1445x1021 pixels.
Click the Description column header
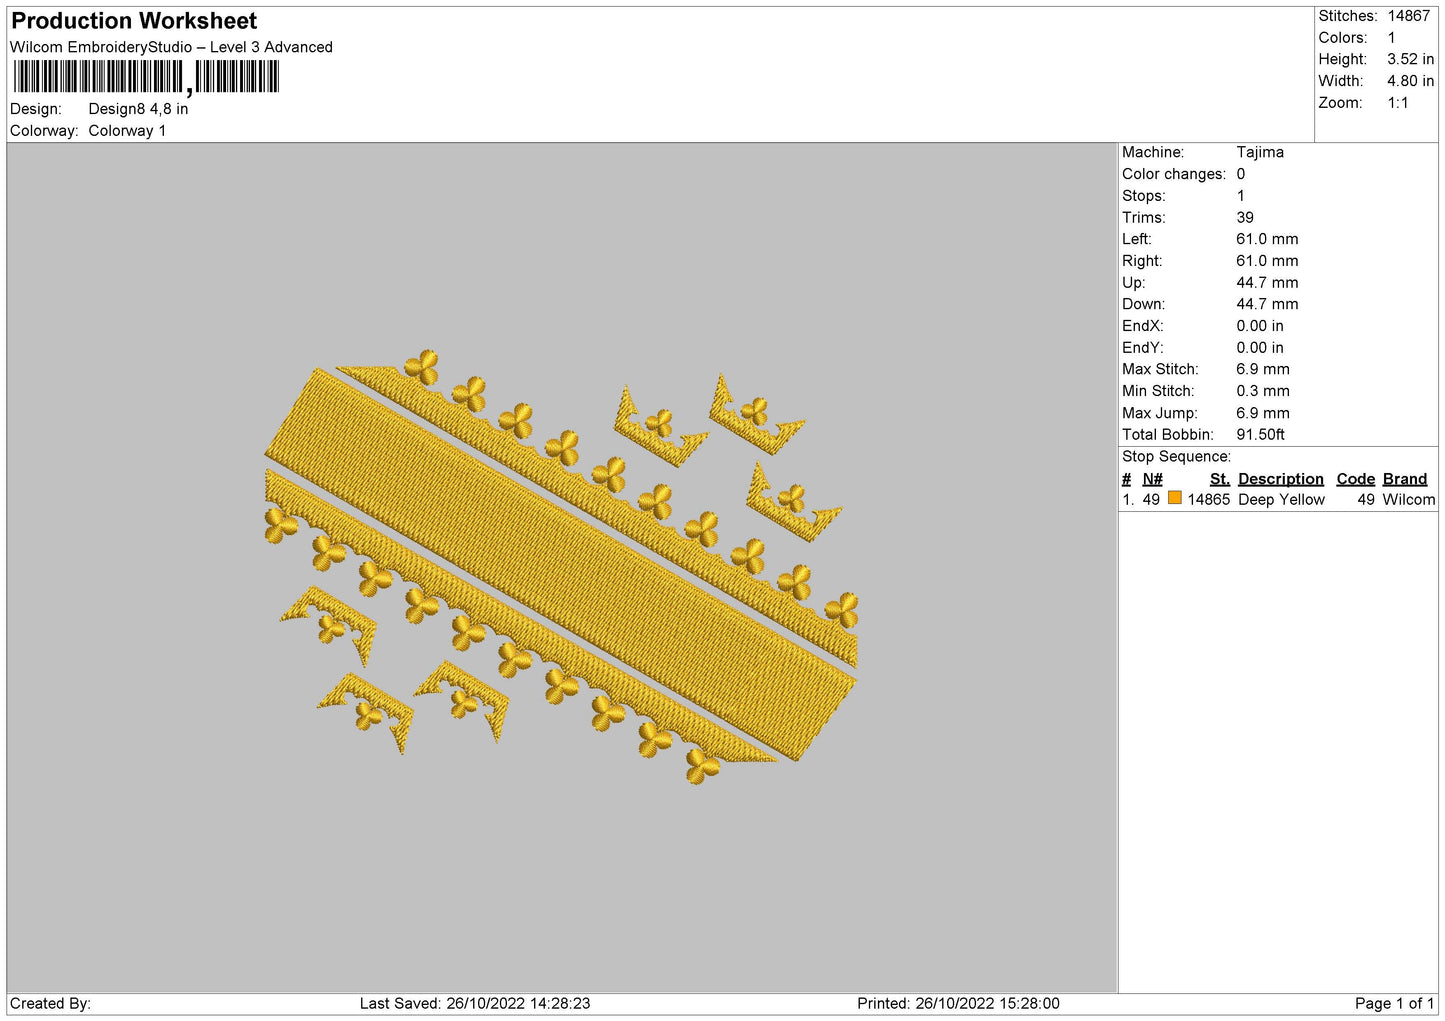pyautogui.click(x=1280, y=479)
